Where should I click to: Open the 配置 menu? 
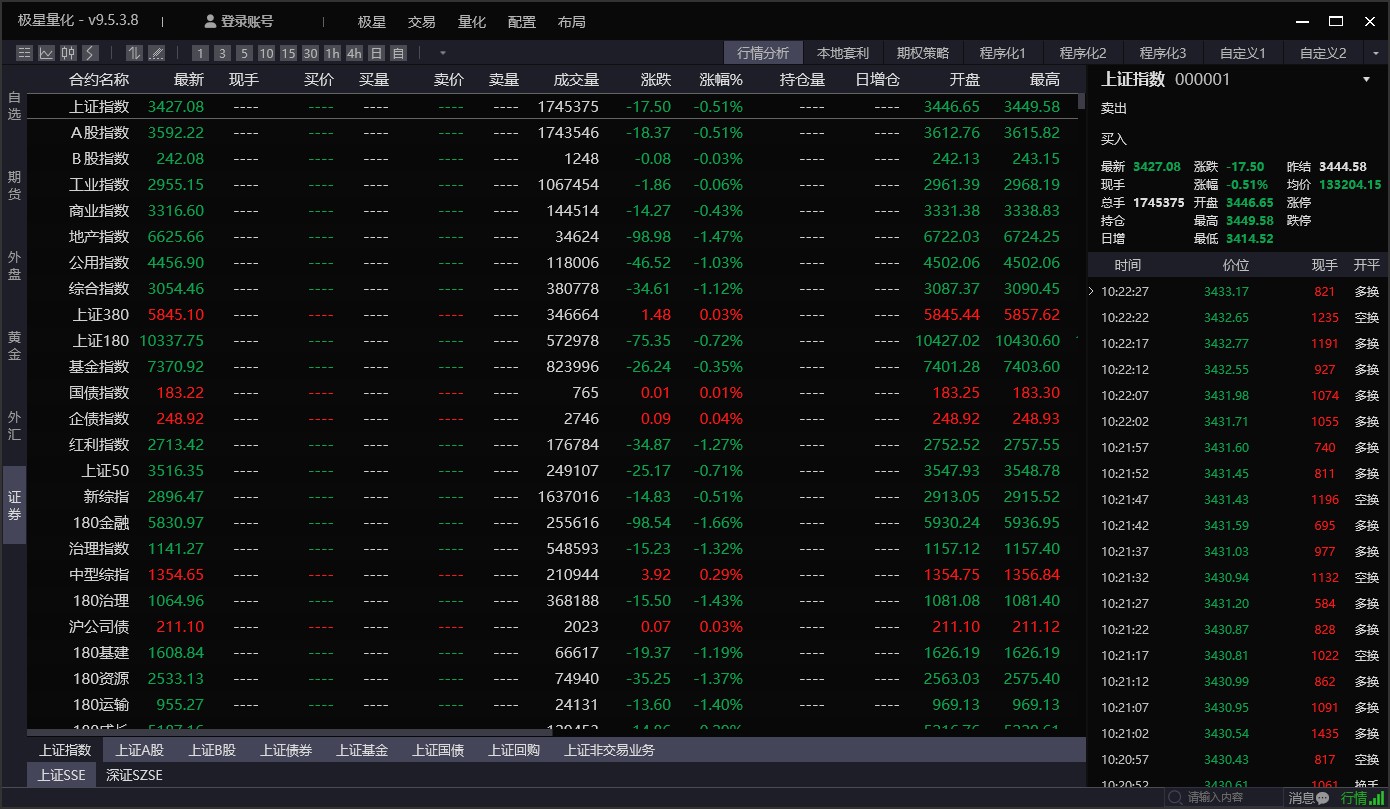coord(522,21)
